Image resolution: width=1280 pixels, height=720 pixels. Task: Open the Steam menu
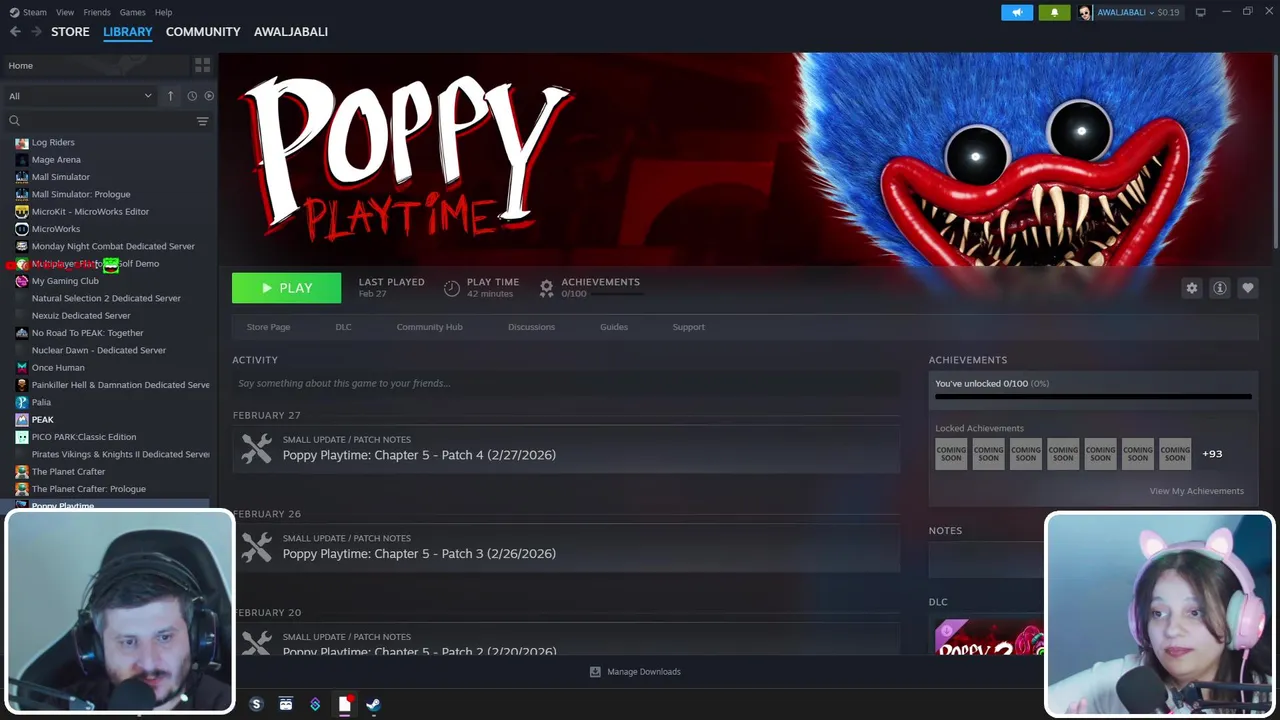tap(28, 12)
